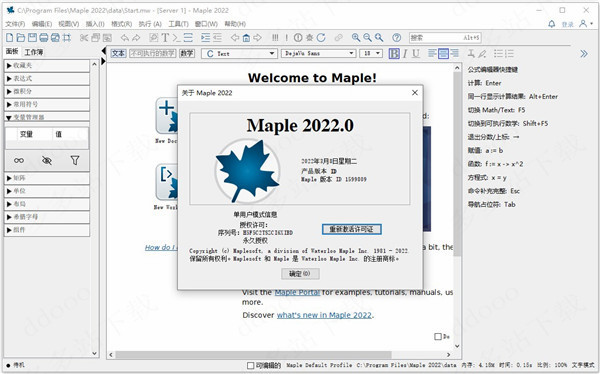600x374 pixels.
Task: Expand the 收藏夹 palette
Action: pyautogui.click(x=47, y=65)
